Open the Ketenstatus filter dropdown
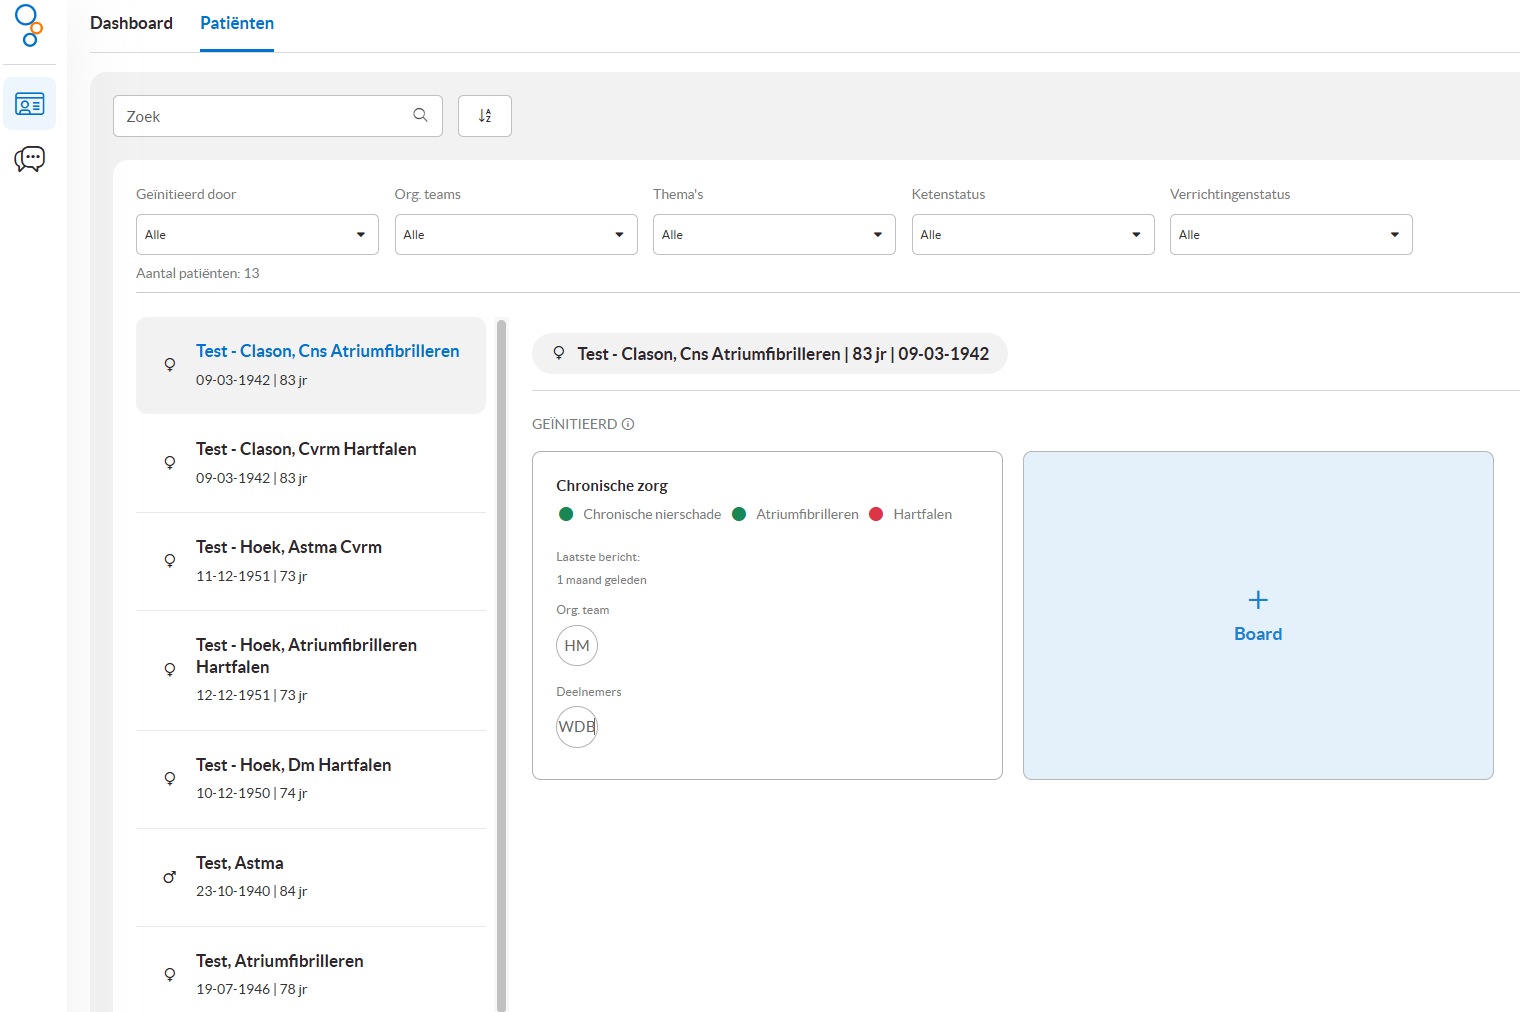The width and height of the screenshot is (1520, 1012). pyautogui.click(x=1033, y=235)
